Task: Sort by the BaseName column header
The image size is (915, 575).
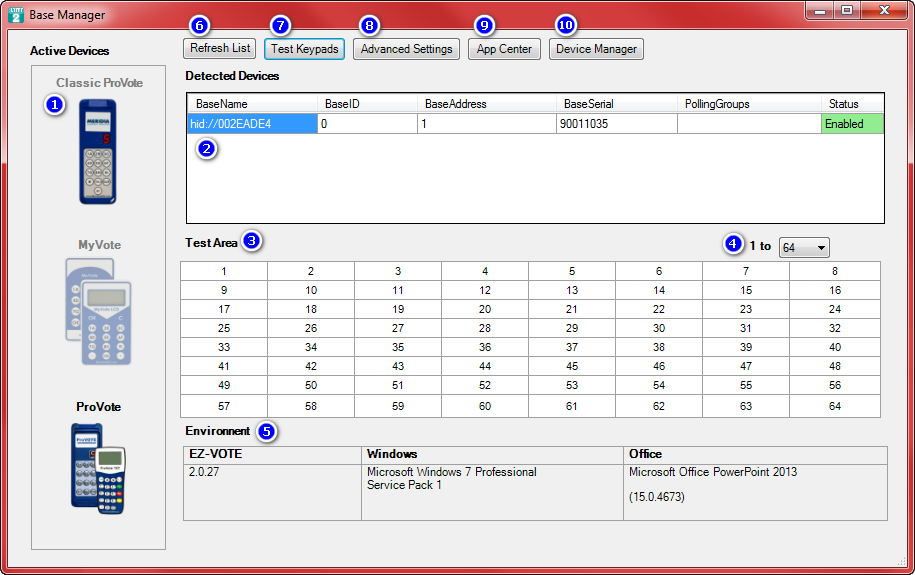Action: (x=251, y=104)
